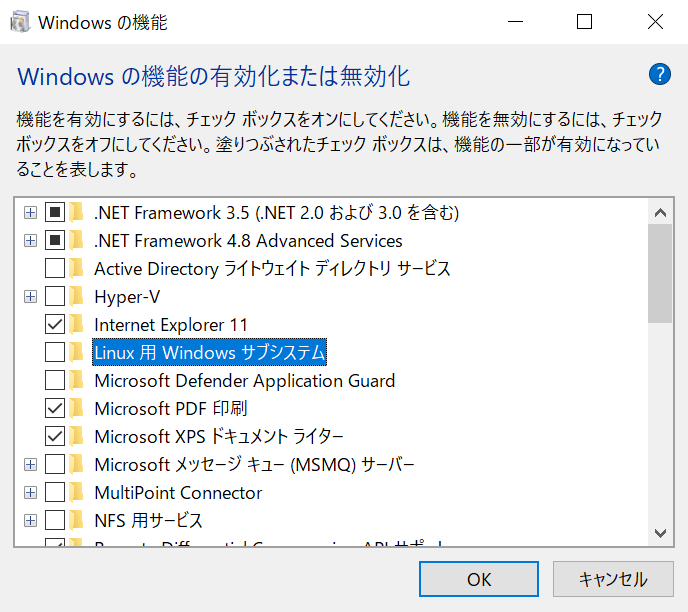The image size is (688, 612).
Task: Select the NFS 用サービス label
Action: pos(148,521)
